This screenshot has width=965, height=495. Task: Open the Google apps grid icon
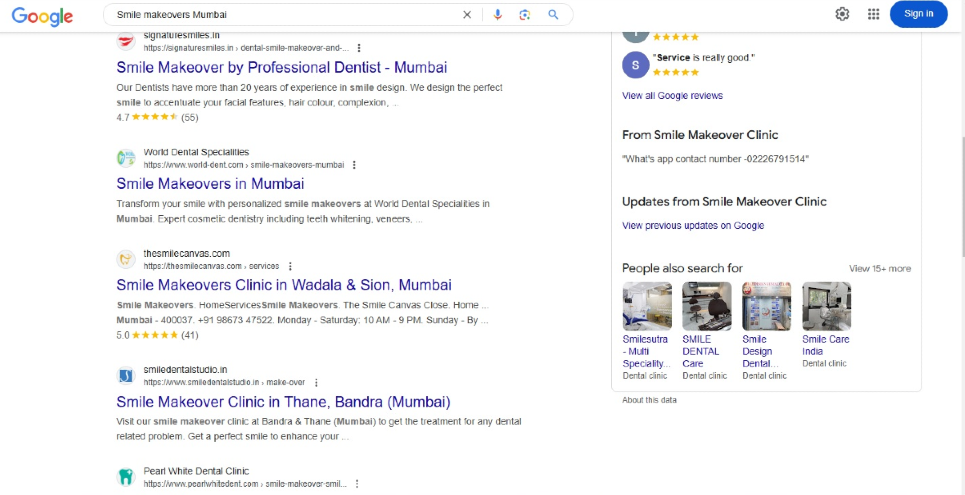[x=873, y=14]
